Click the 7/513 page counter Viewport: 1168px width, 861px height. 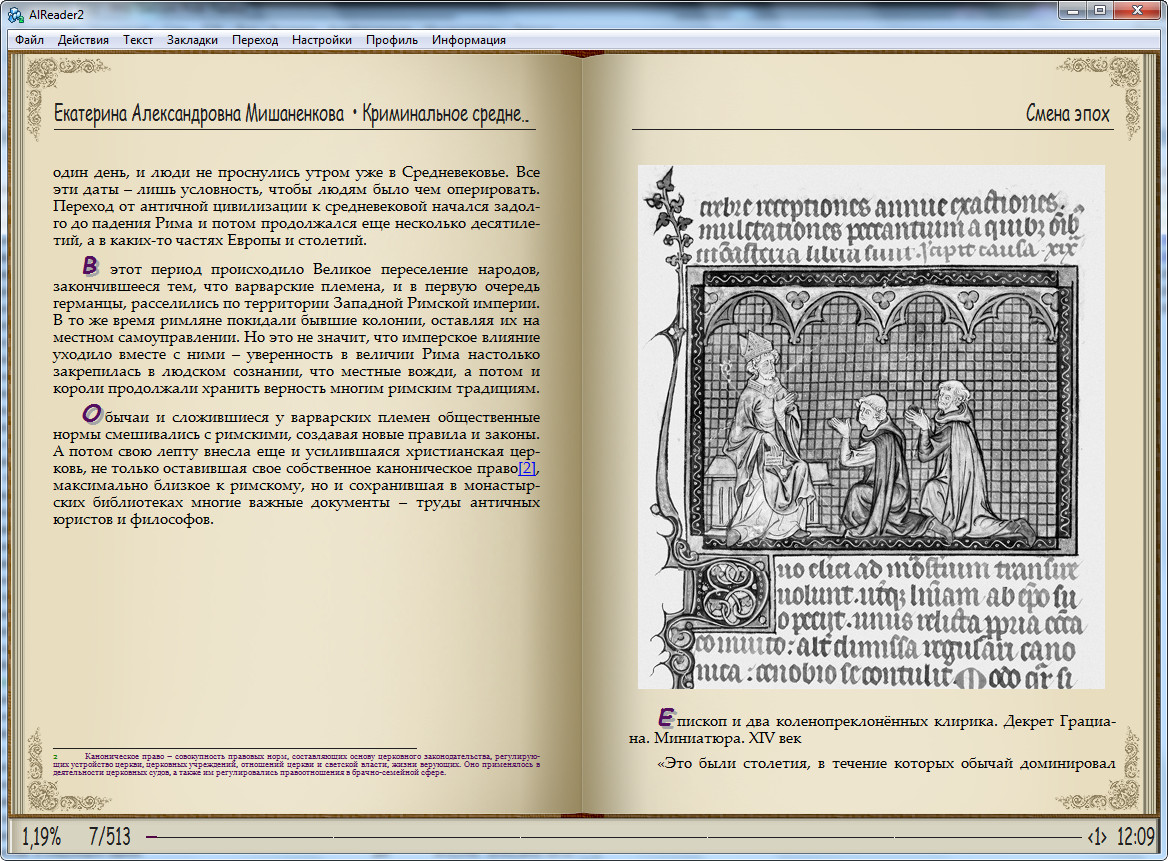pos(110,837)
